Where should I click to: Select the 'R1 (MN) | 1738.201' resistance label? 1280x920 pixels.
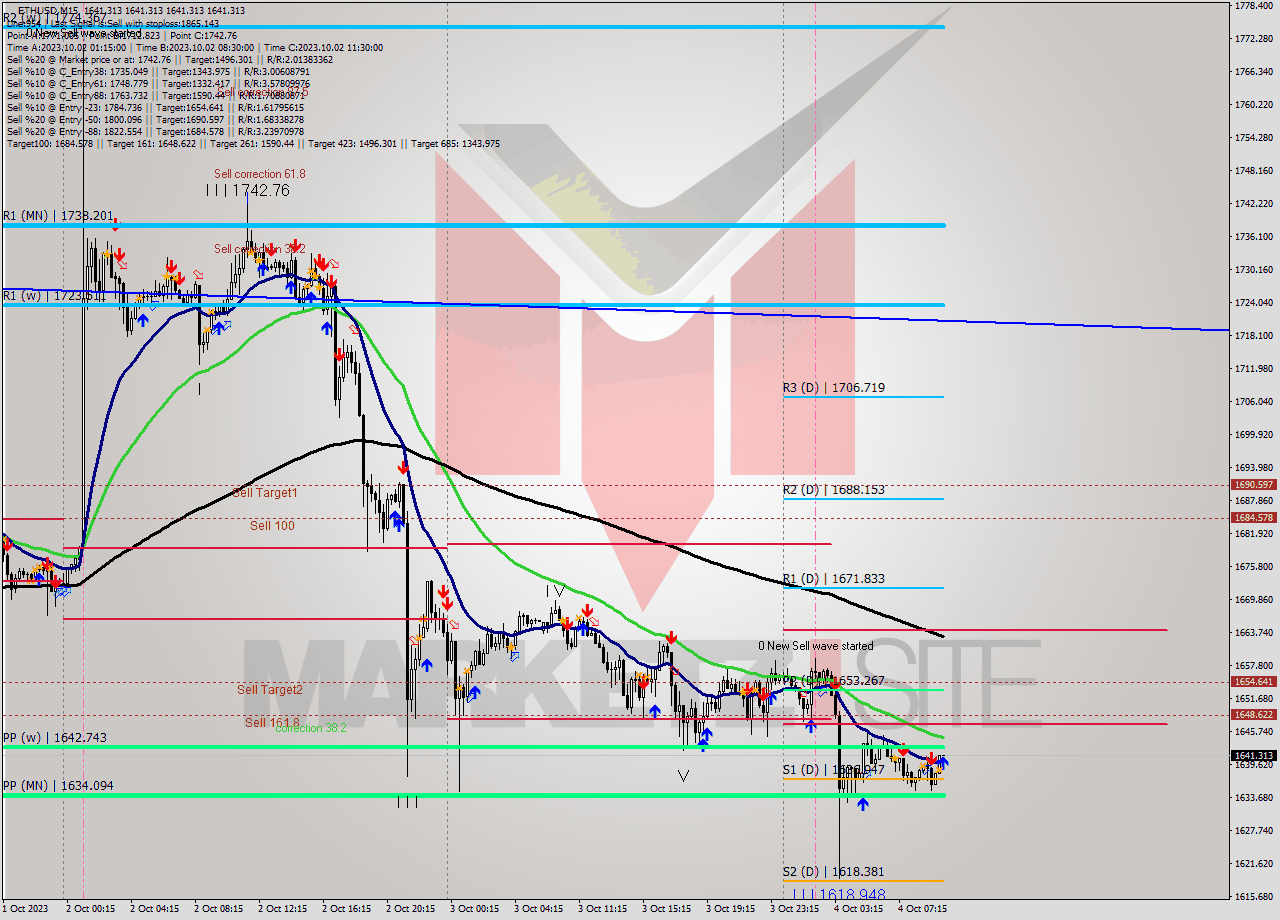point(58,215)
